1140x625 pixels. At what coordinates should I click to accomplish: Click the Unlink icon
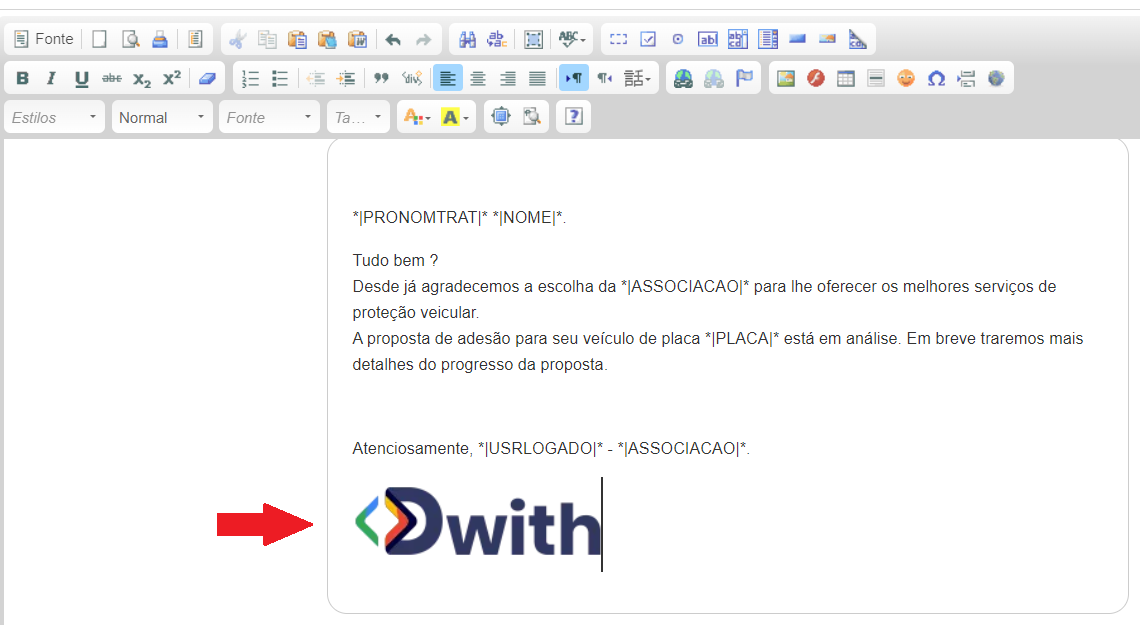pyautogui.click(x=713, y=78)
